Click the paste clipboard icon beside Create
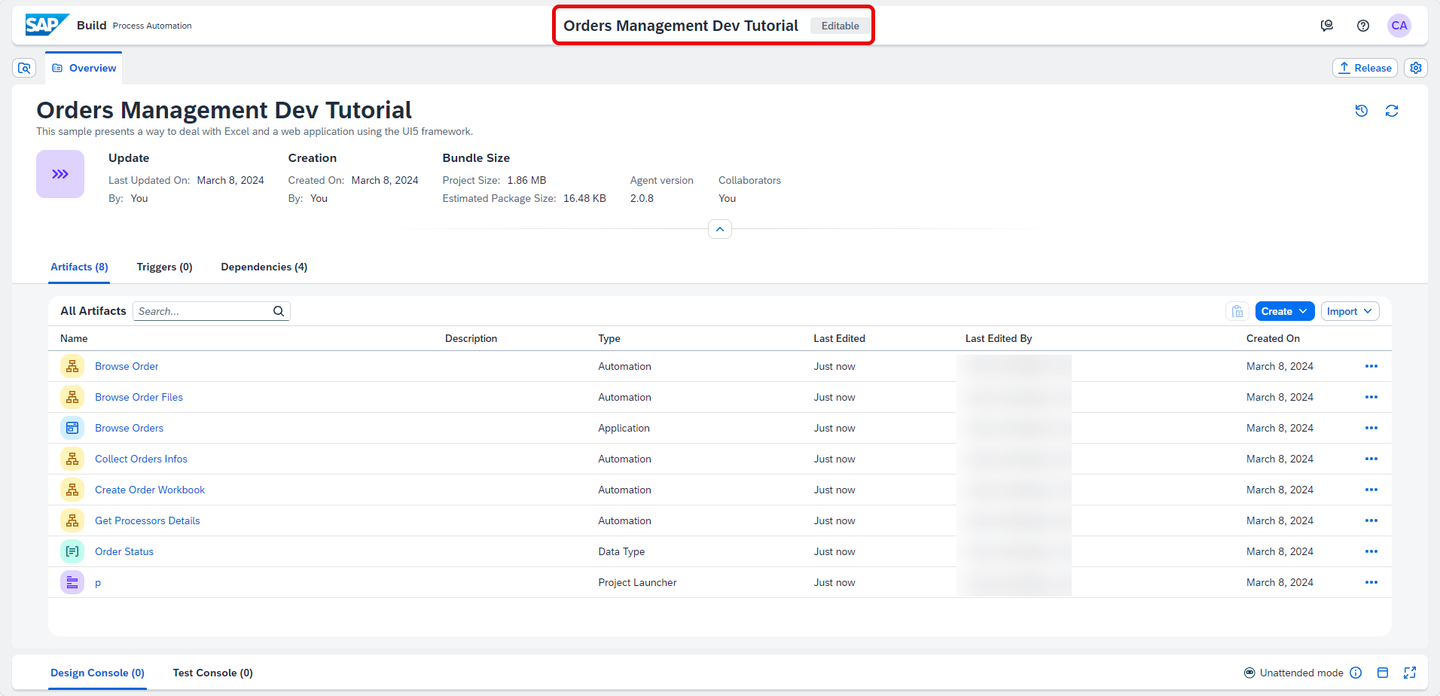This screenshot has height=696, width=1440. click(1237, 311)
